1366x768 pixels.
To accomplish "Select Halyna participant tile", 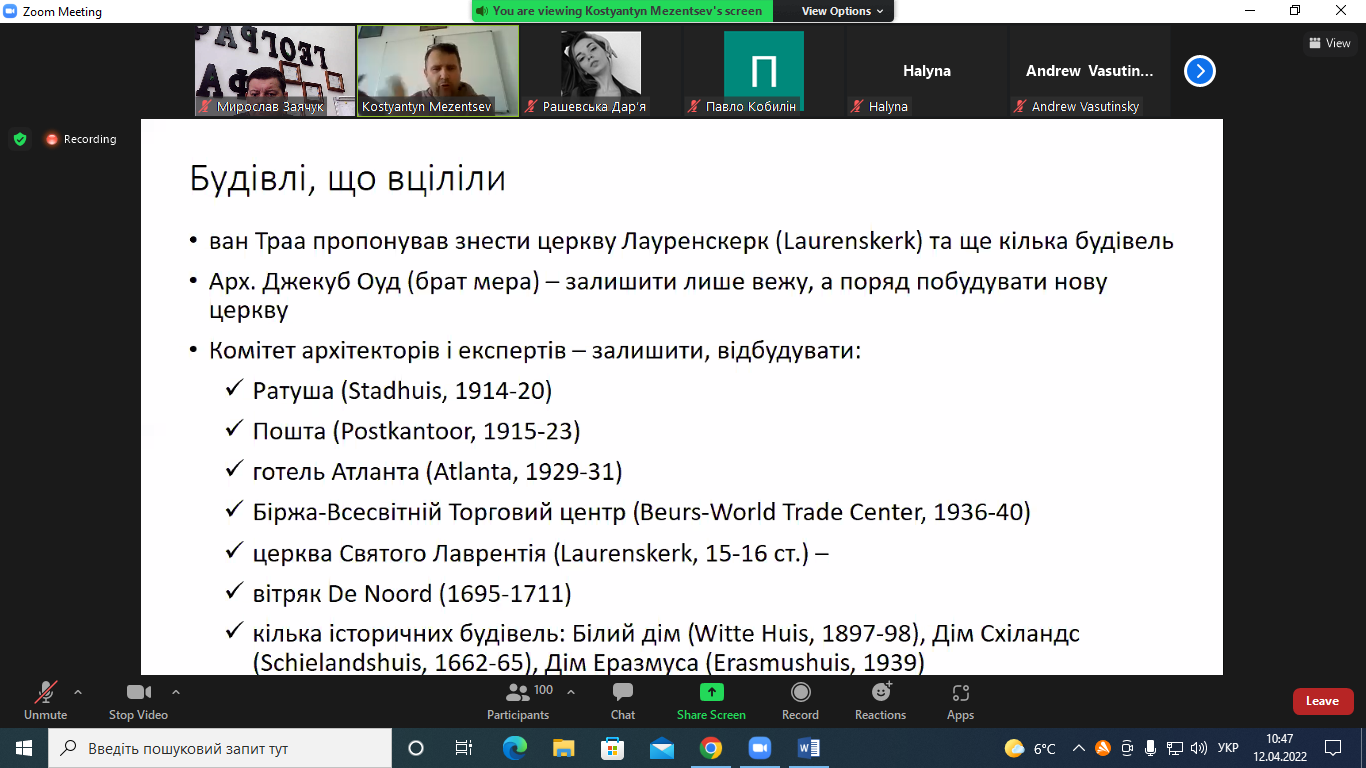I will pyautogui.click(x=927, y=71).
